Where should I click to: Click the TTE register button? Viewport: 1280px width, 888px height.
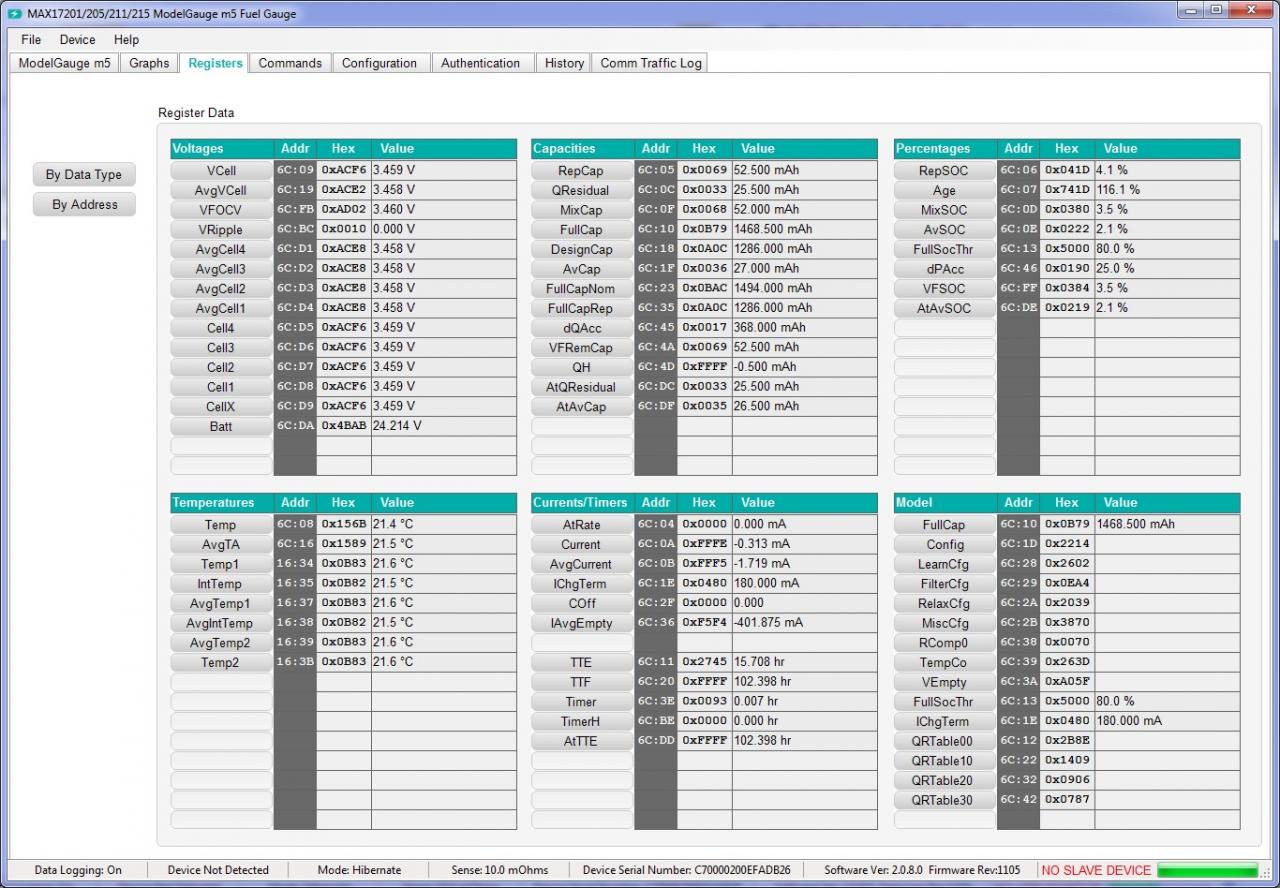582,663
